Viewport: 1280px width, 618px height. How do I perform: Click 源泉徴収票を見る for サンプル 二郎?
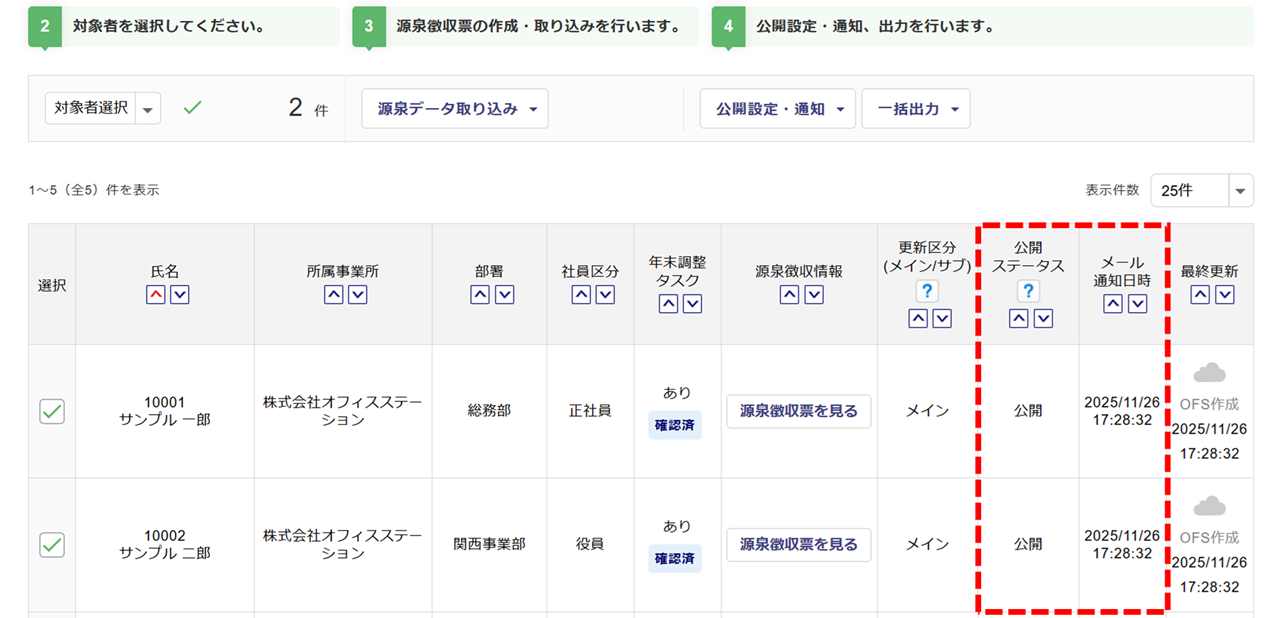point(798,545)
